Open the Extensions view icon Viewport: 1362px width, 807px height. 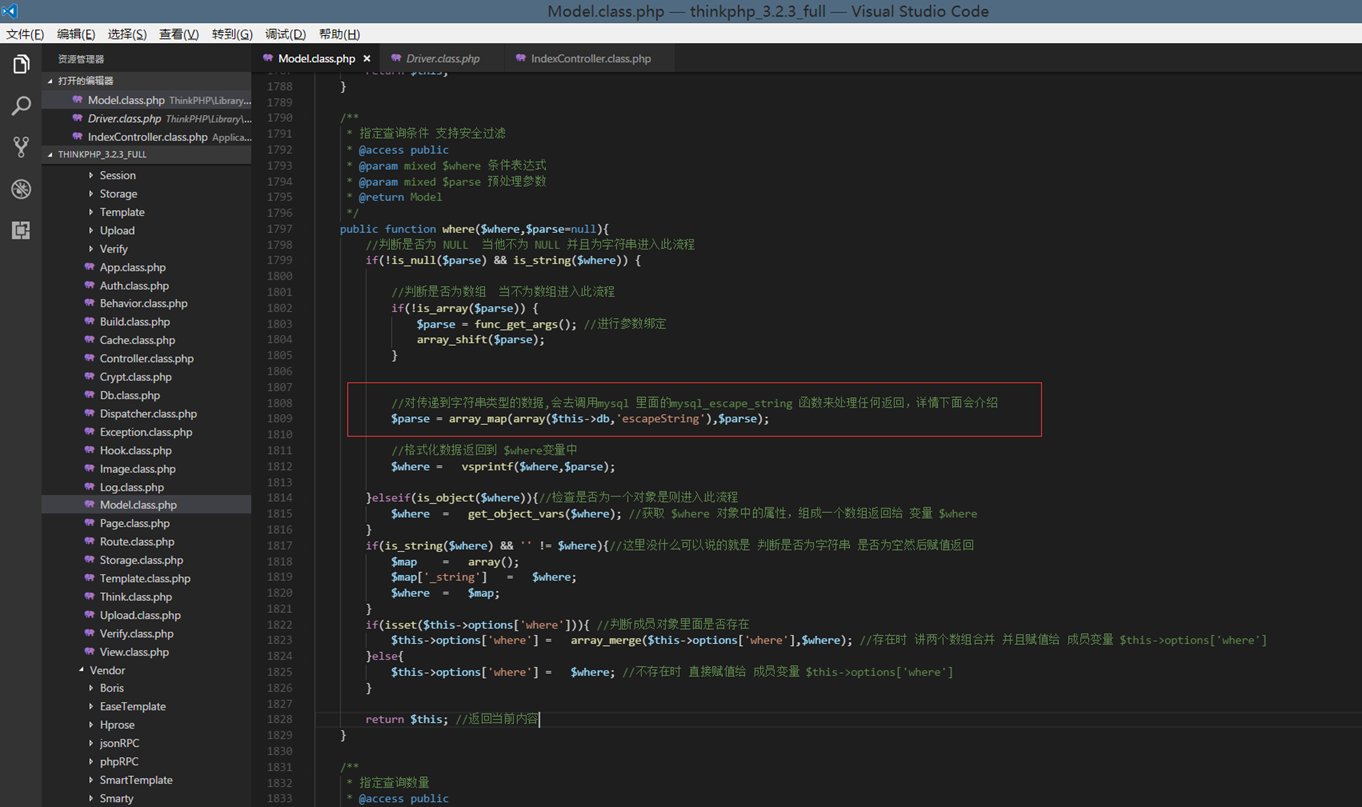pyautogui.click(x=21, y=230)
